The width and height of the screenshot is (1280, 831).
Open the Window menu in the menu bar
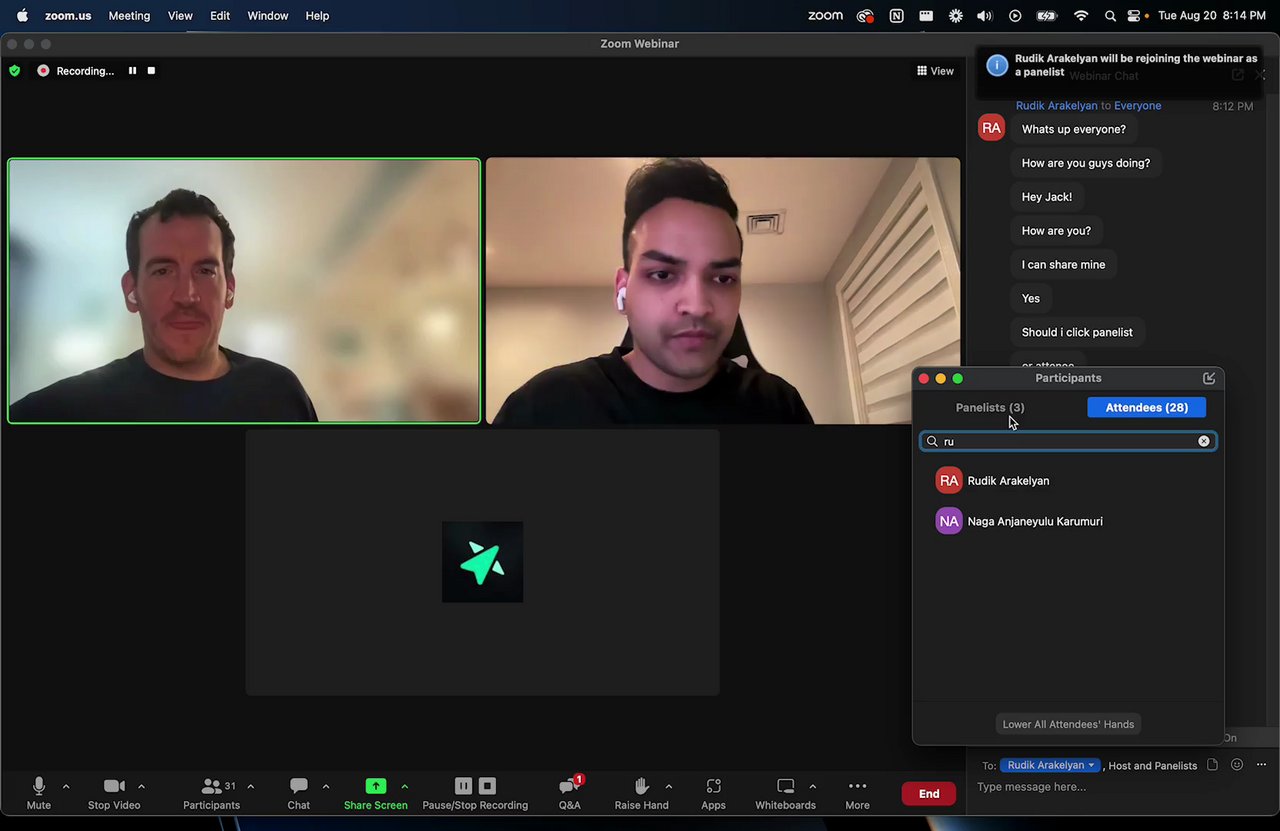pos(267,16)
